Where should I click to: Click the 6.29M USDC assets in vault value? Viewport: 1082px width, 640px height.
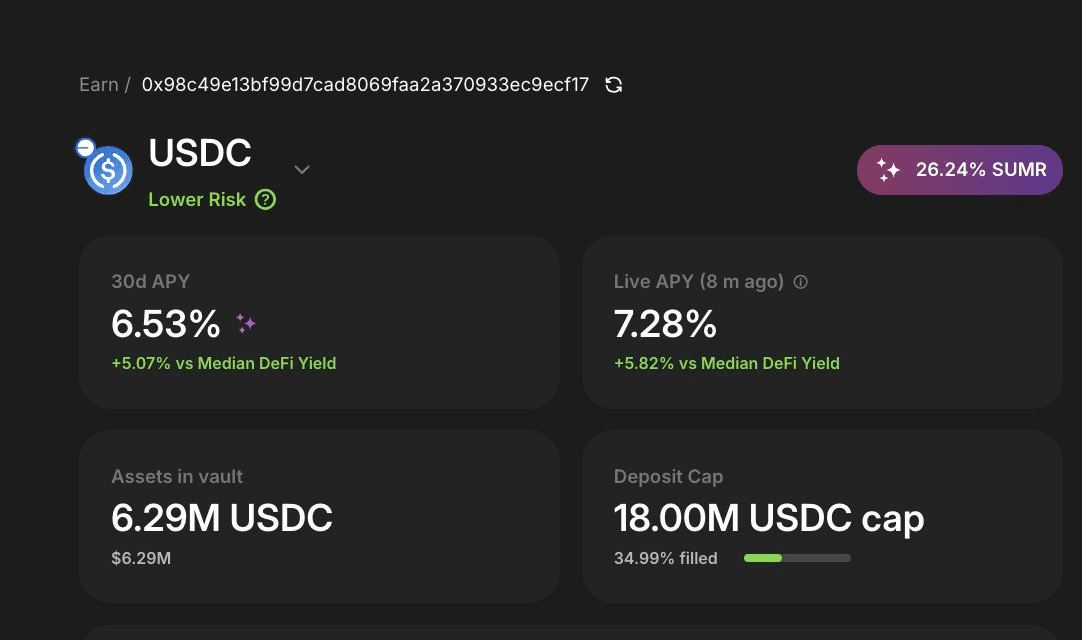point(222,518)
